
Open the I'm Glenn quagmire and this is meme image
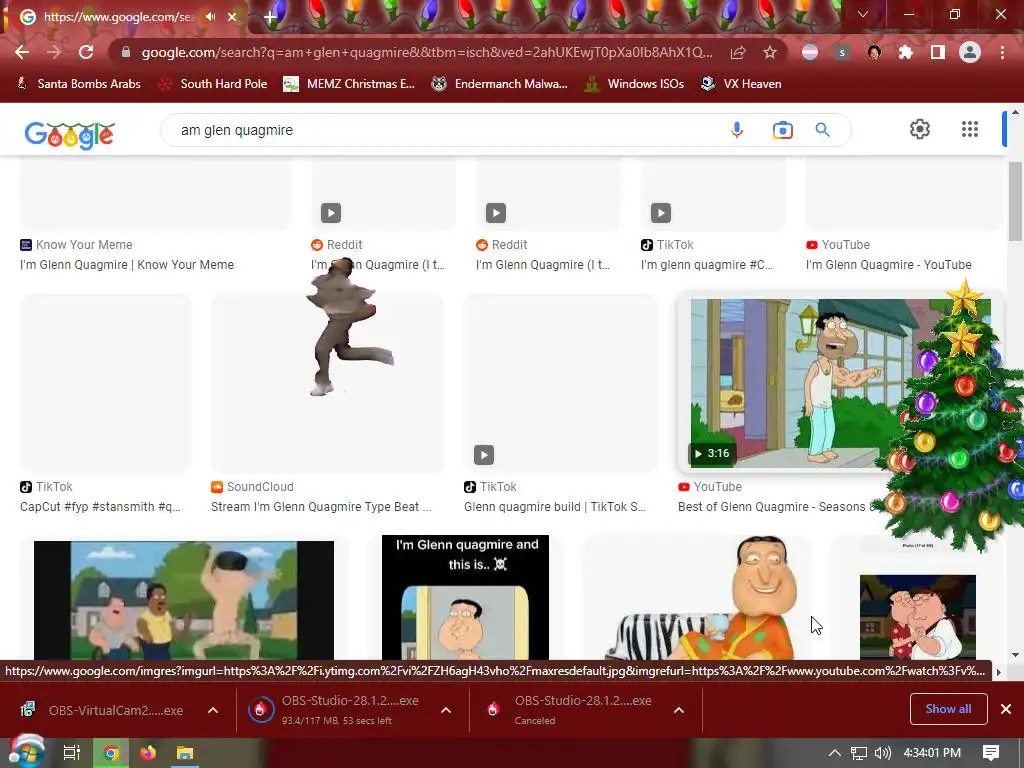tap(465, 598)
